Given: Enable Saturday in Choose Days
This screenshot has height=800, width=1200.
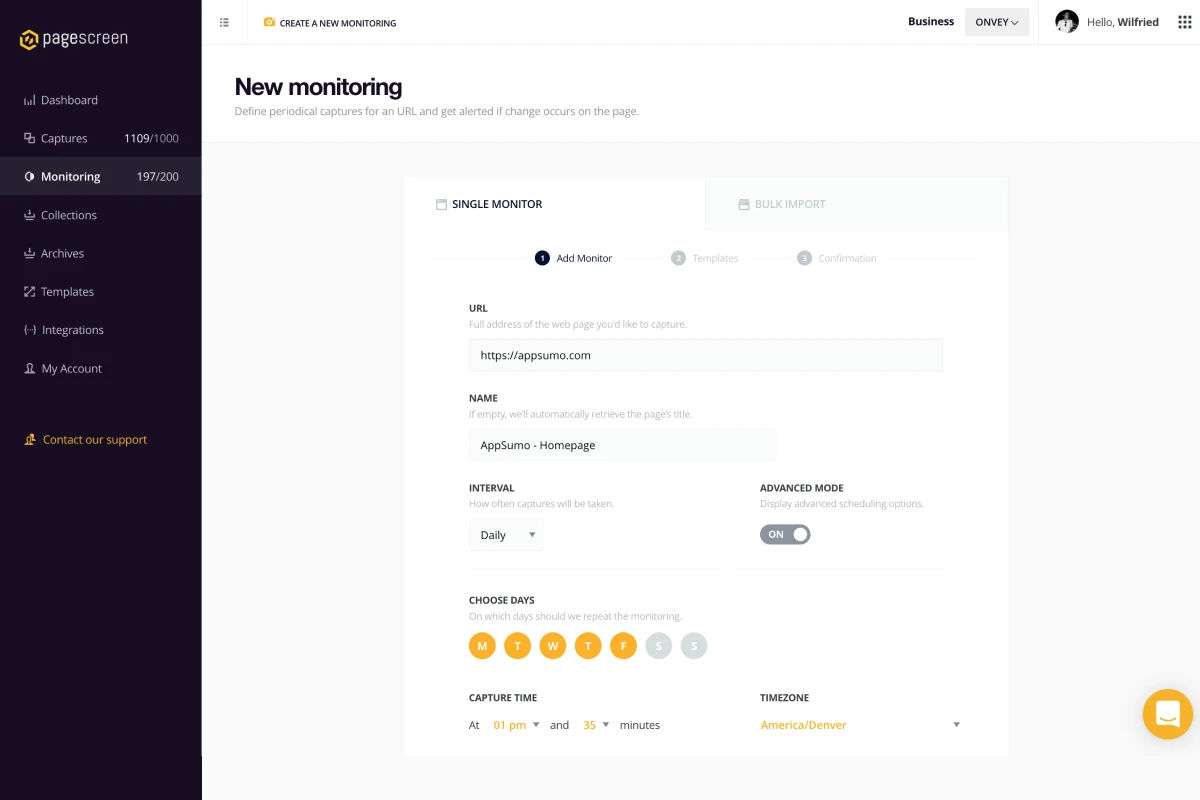Looking at the screenshot, I should (658, 646).
